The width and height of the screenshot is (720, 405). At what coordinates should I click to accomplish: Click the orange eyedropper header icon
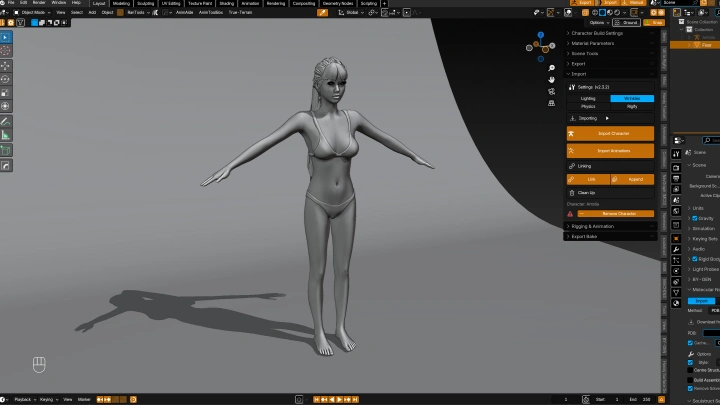pos(322,12)
